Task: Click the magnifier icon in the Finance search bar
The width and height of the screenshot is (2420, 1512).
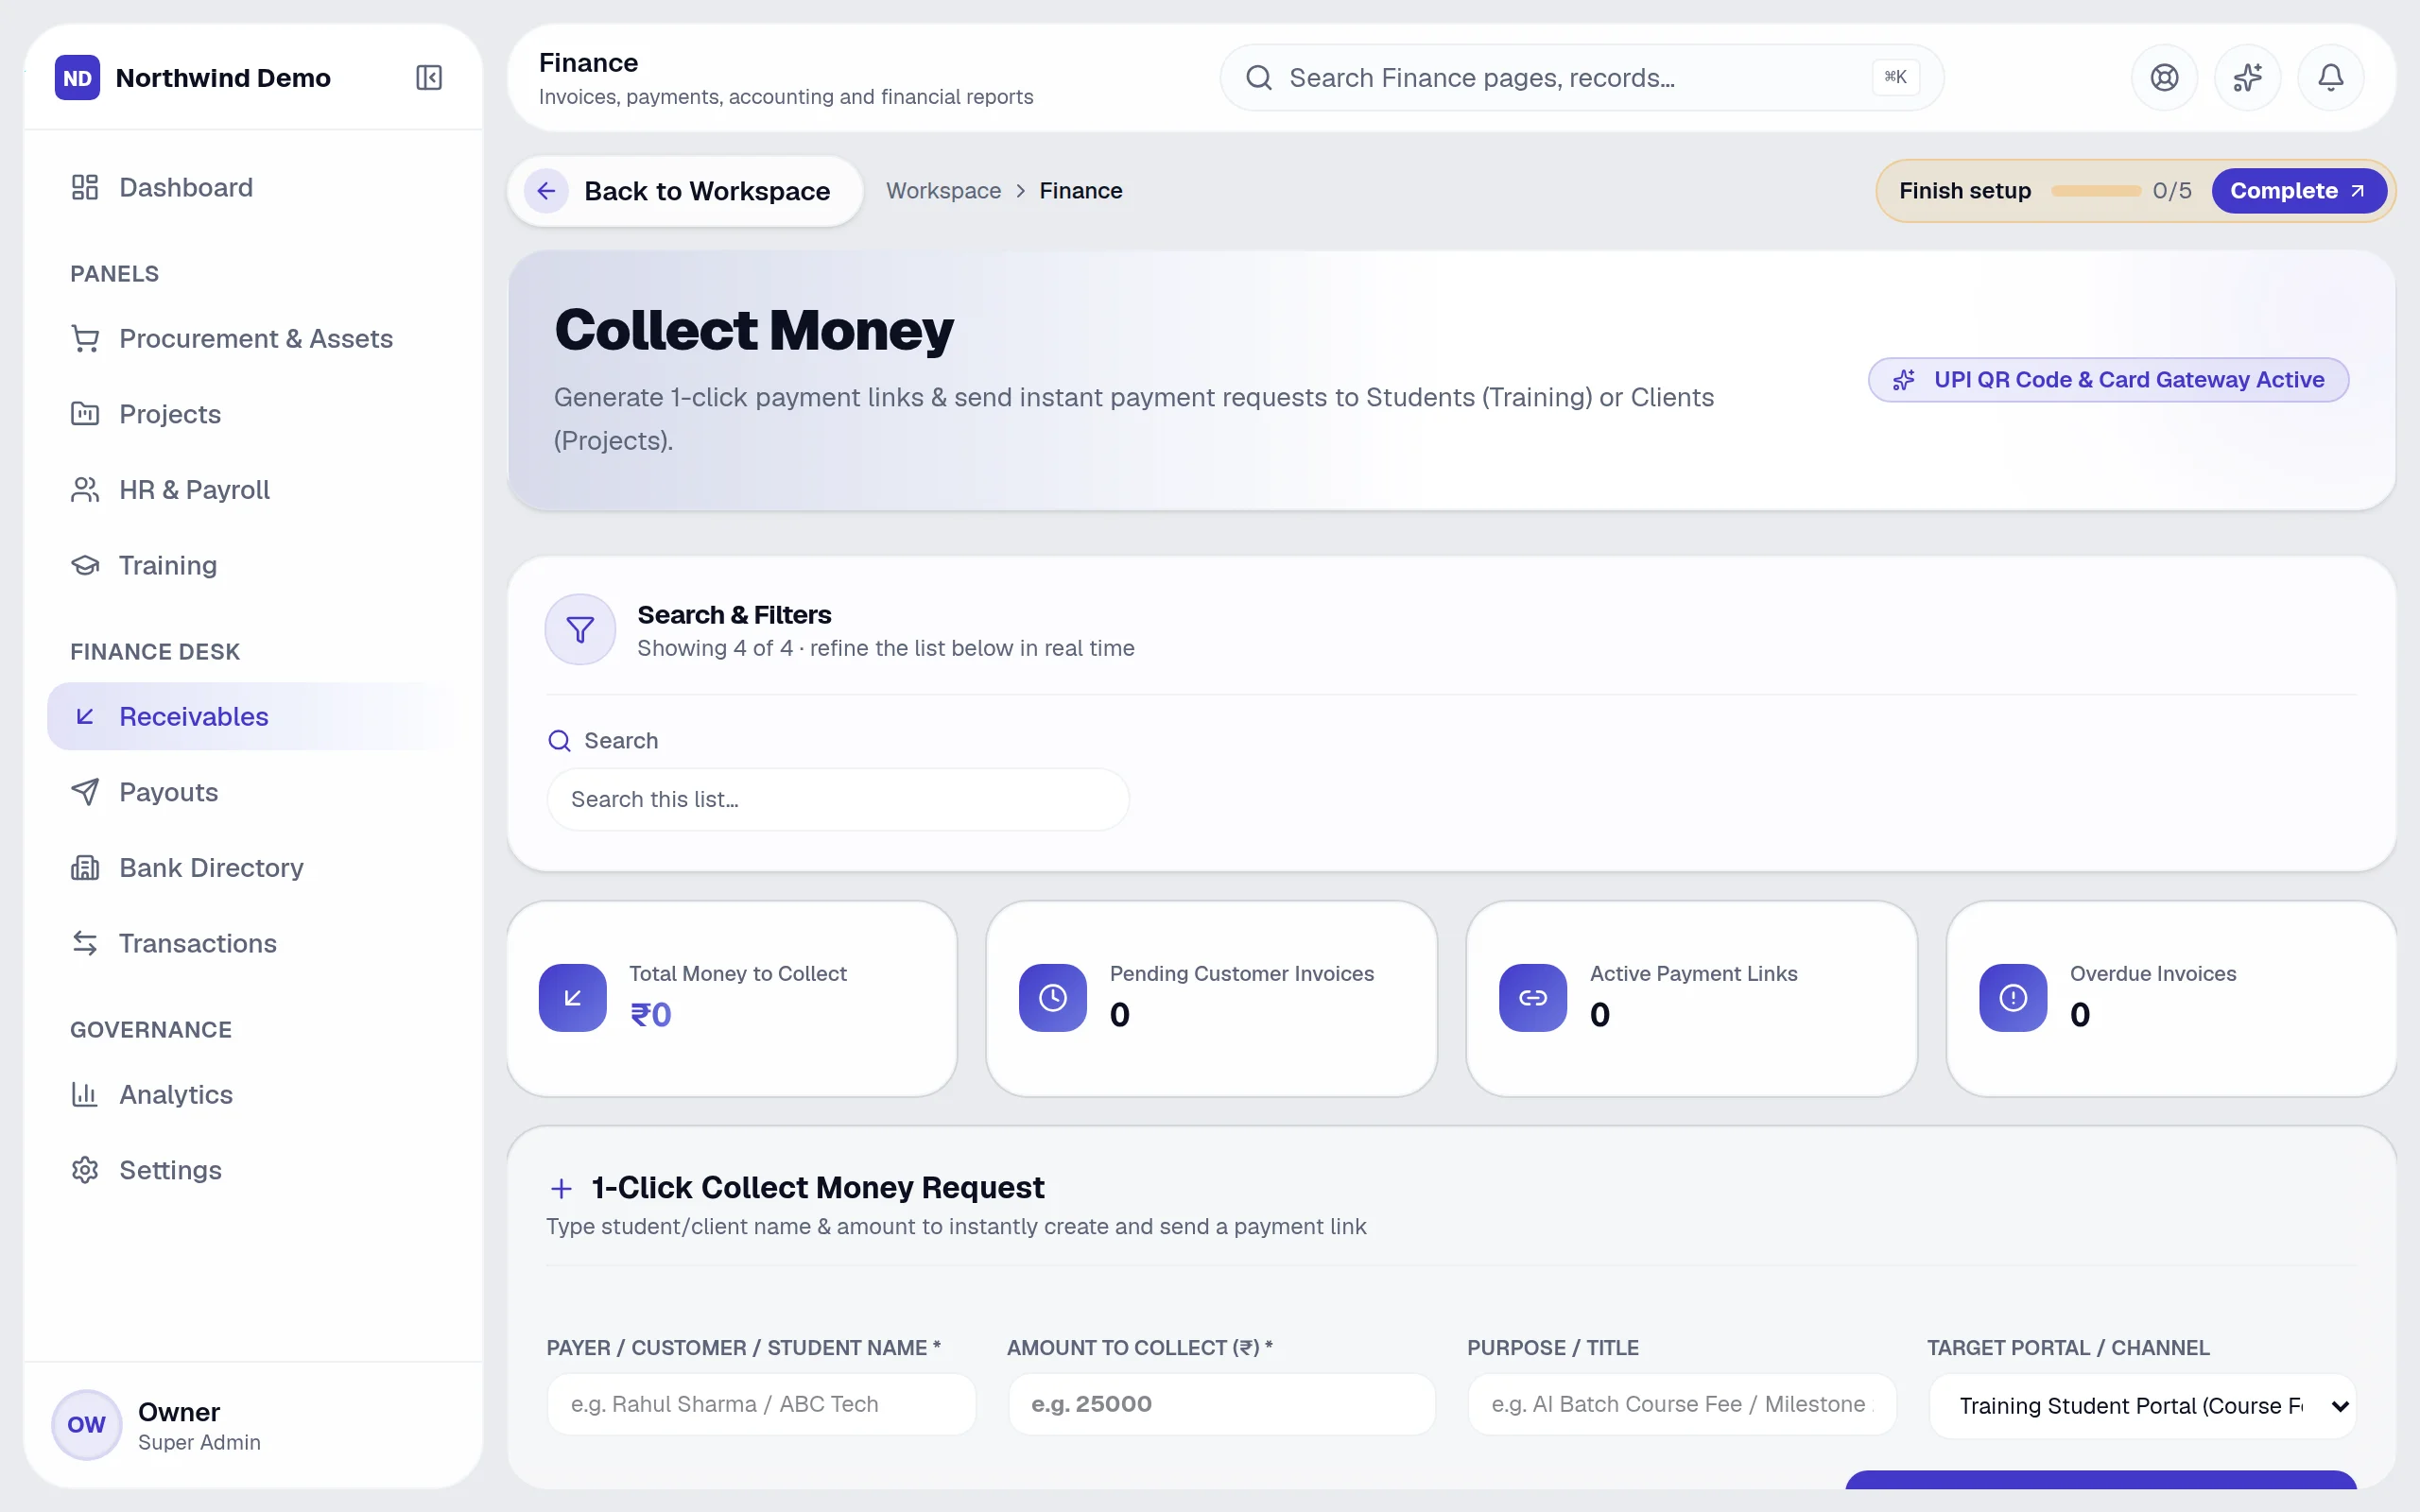Action: 1259,77
